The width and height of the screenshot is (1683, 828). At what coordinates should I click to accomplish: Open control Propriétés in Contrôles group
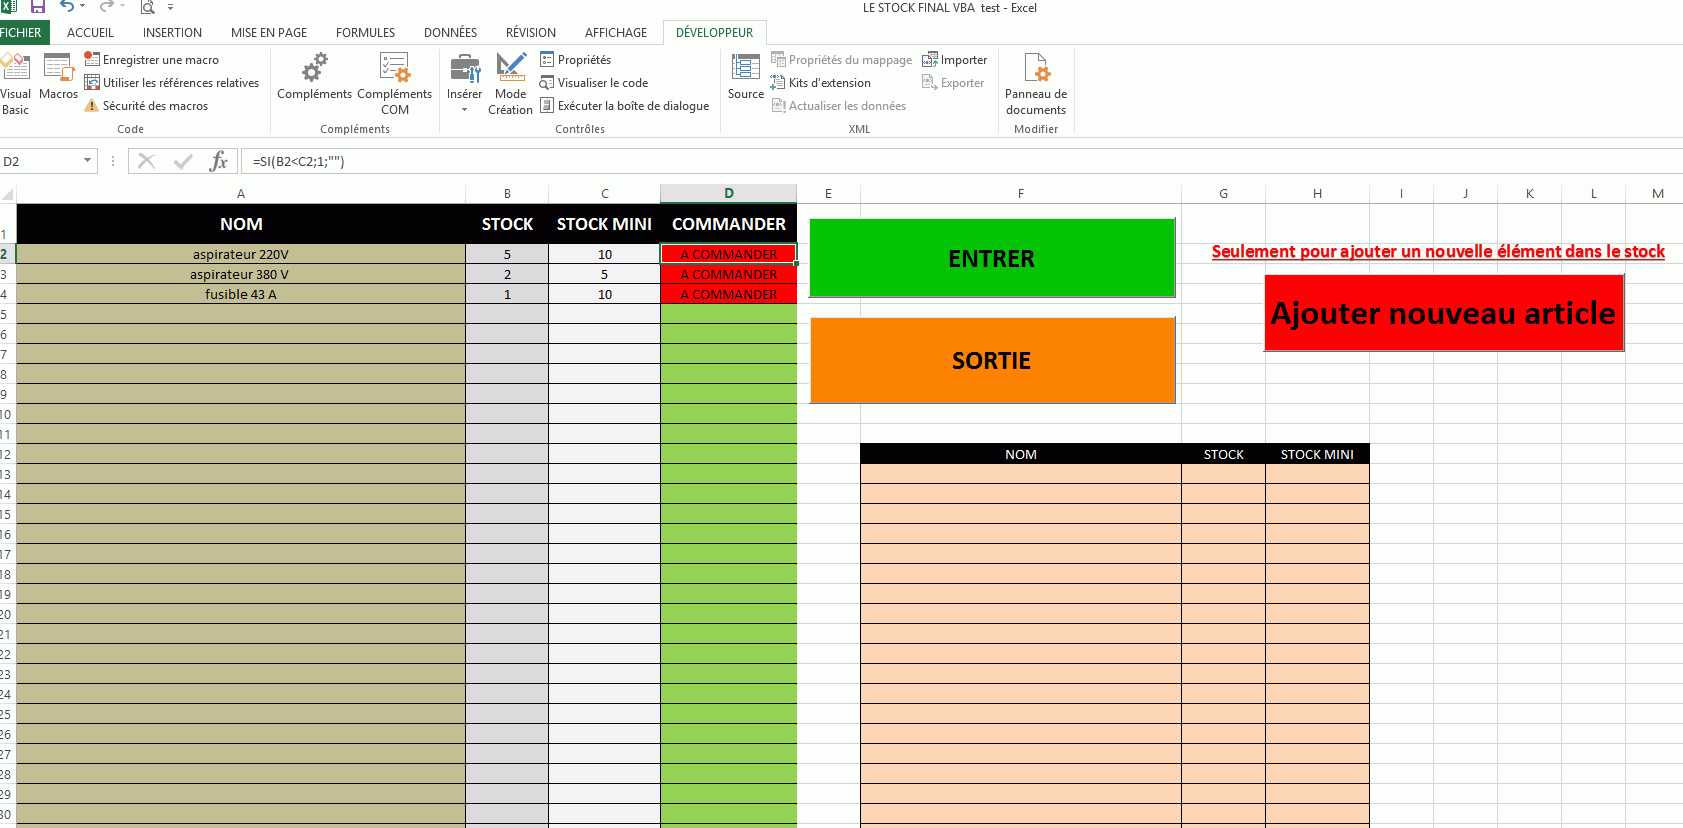pyautogui.click(x=576, y=60)
